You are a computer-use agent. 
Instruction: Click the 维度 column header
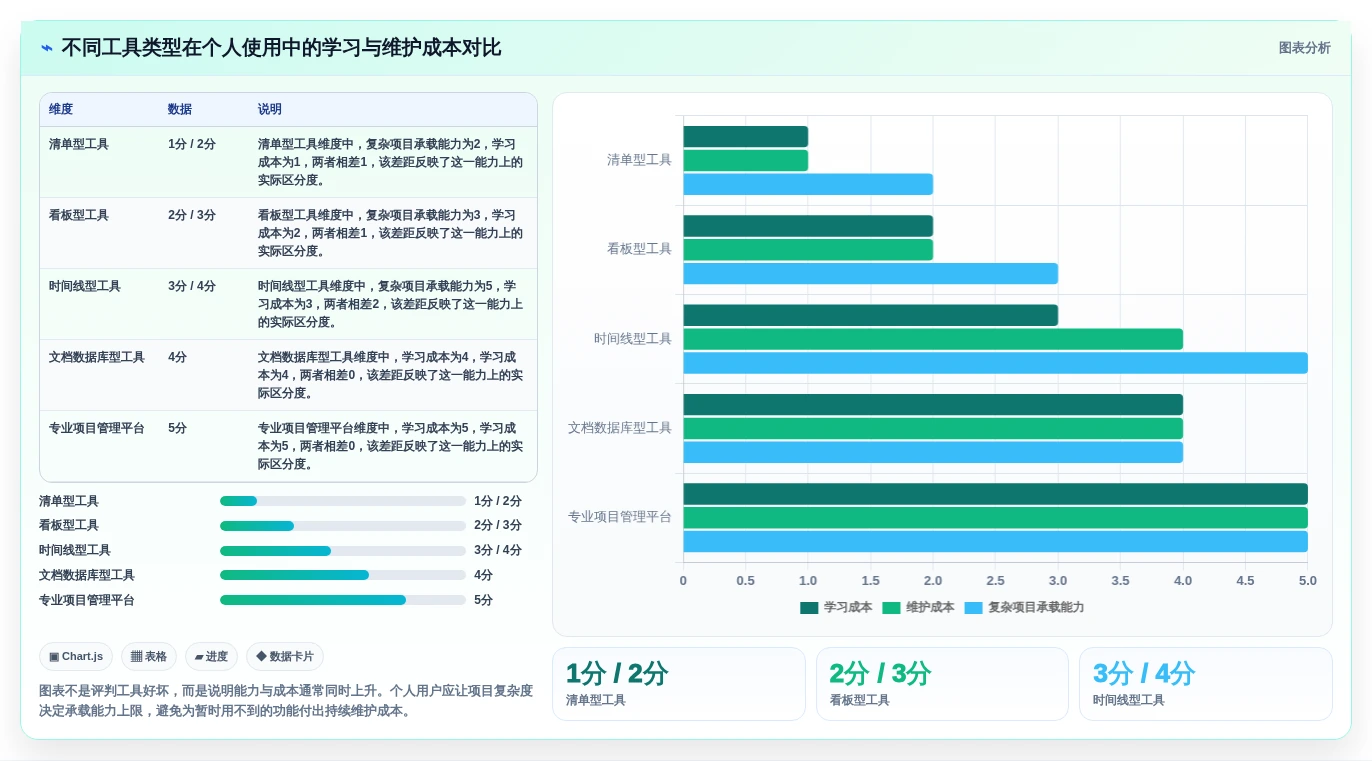61,109
